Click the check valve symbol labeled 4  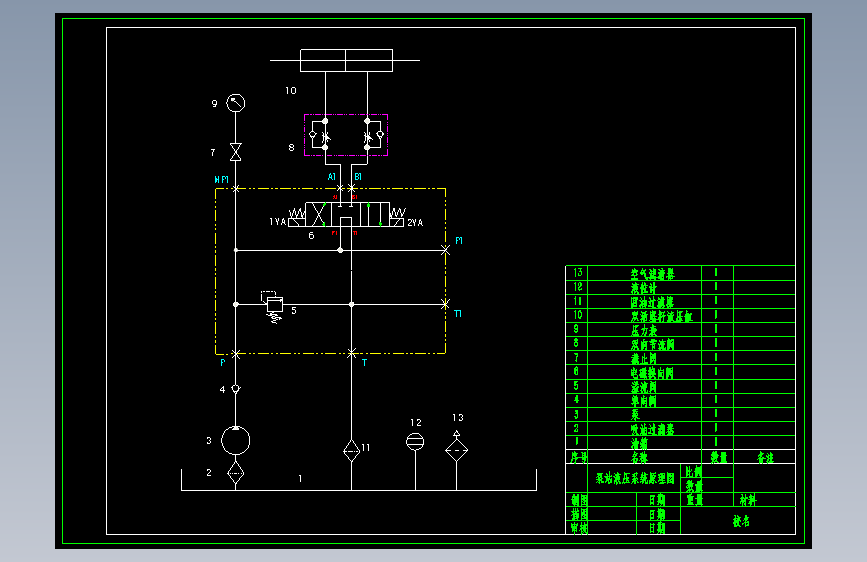pyautogui.click(x=236, y=389)
